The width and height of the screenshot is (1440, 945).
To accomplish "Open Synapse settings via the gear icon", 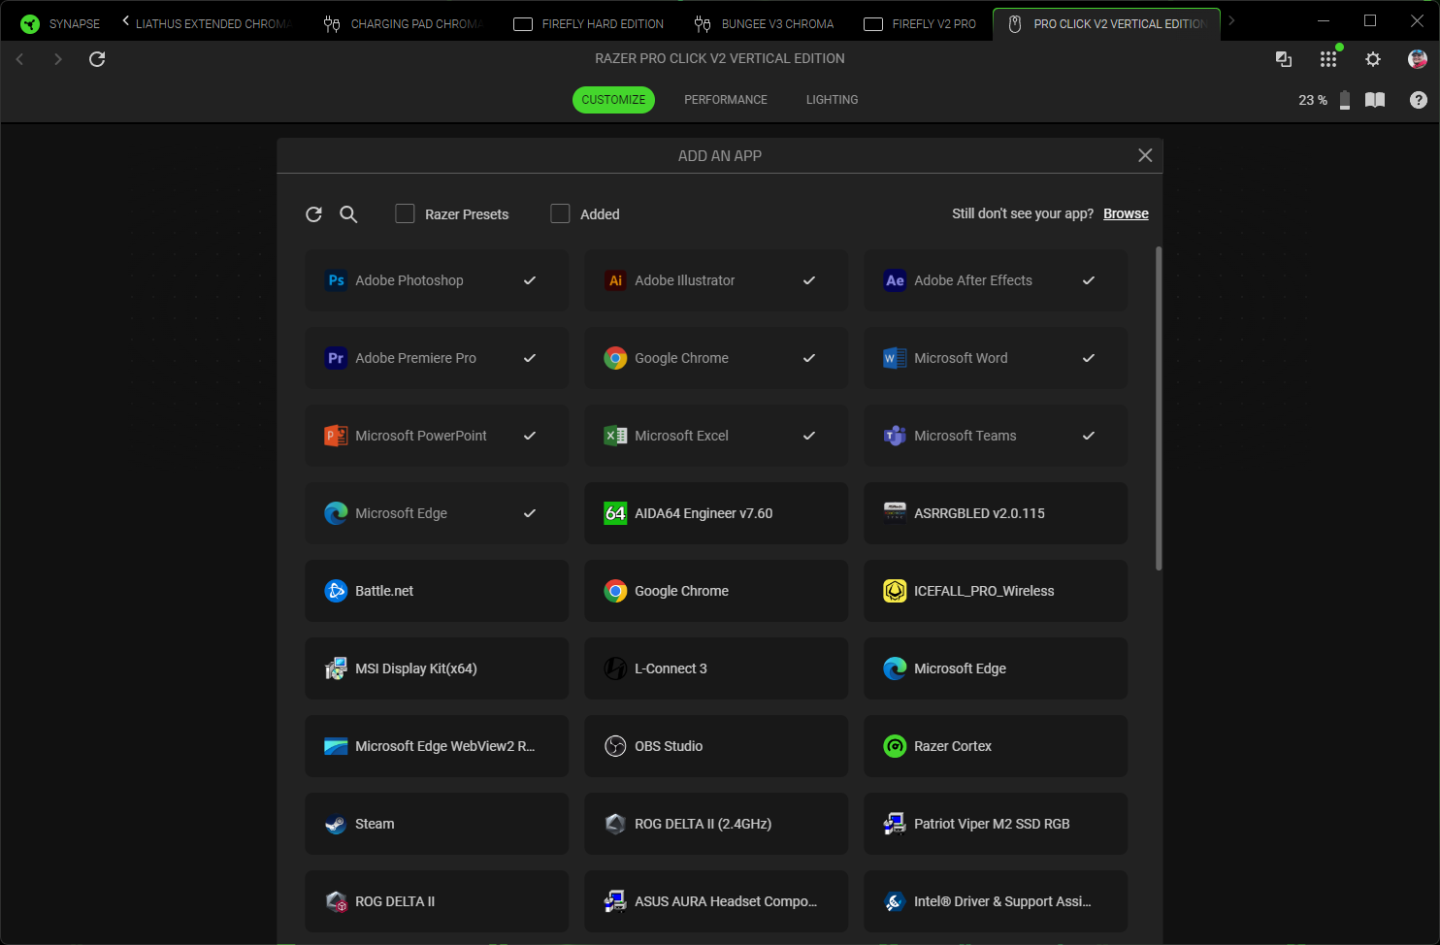I will [1373, 59].
